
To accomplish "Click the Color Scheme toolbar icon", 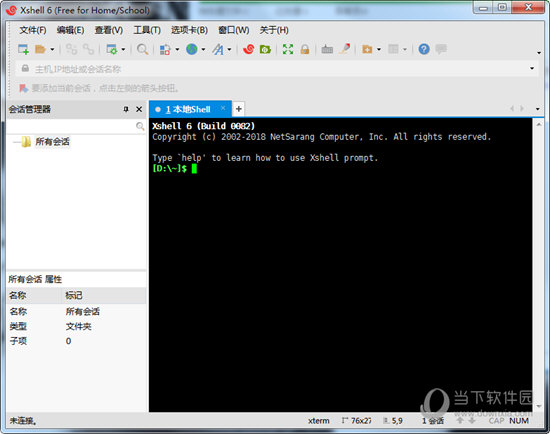I will pyautogui.click(x=165, y=49).
